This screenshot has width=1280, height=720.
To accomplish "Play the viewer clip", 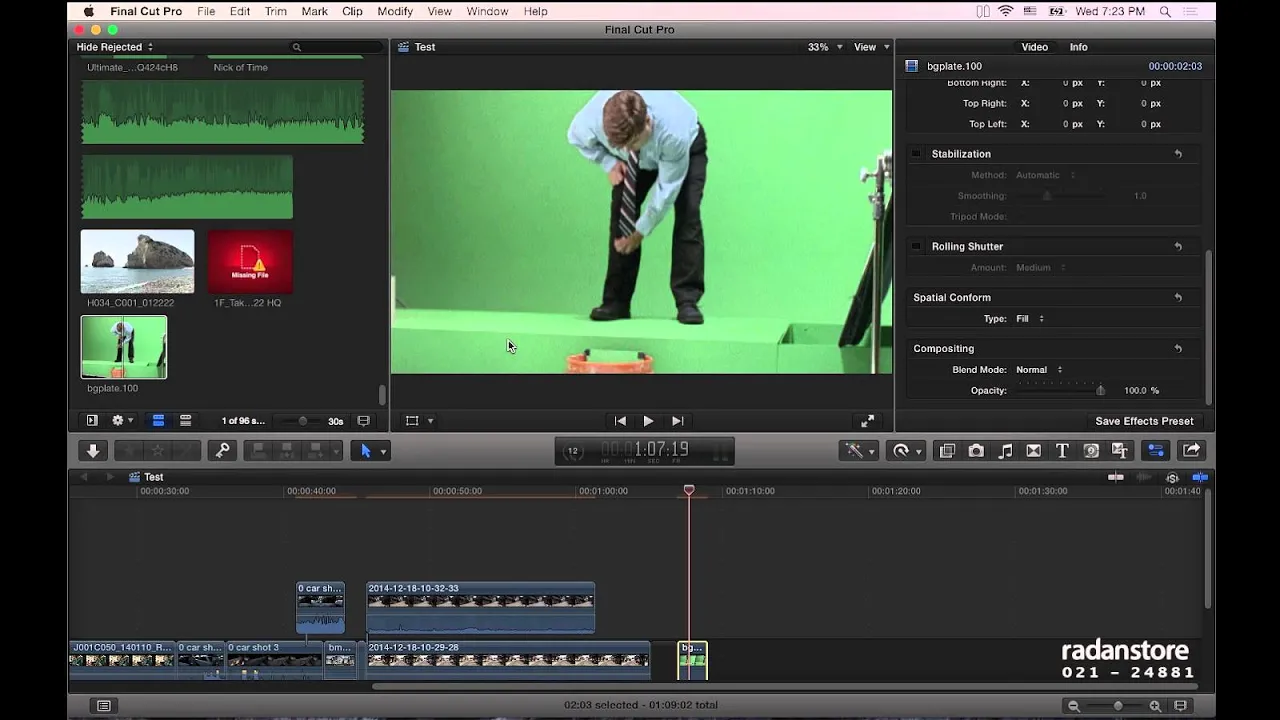I will tap(648, 421).
